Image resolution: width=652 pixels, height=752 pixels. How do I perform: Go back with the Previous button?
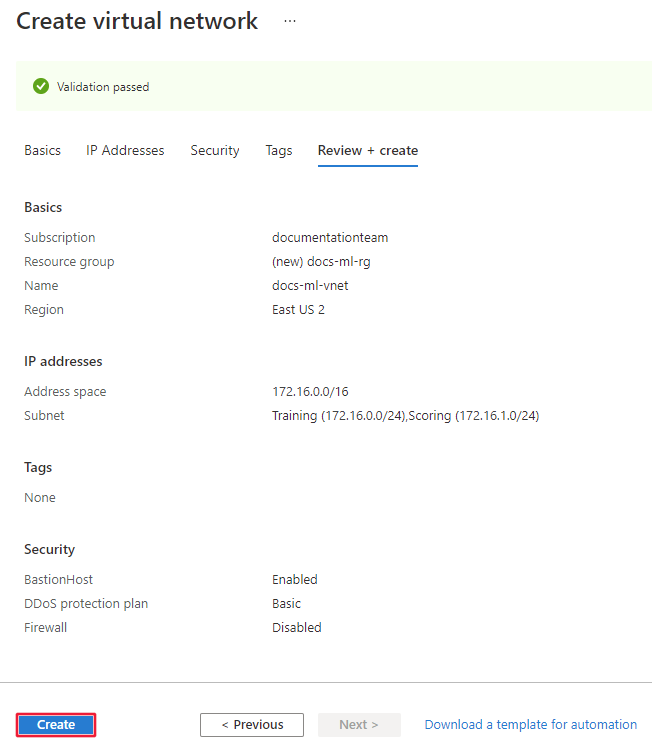tap(252, 725)
